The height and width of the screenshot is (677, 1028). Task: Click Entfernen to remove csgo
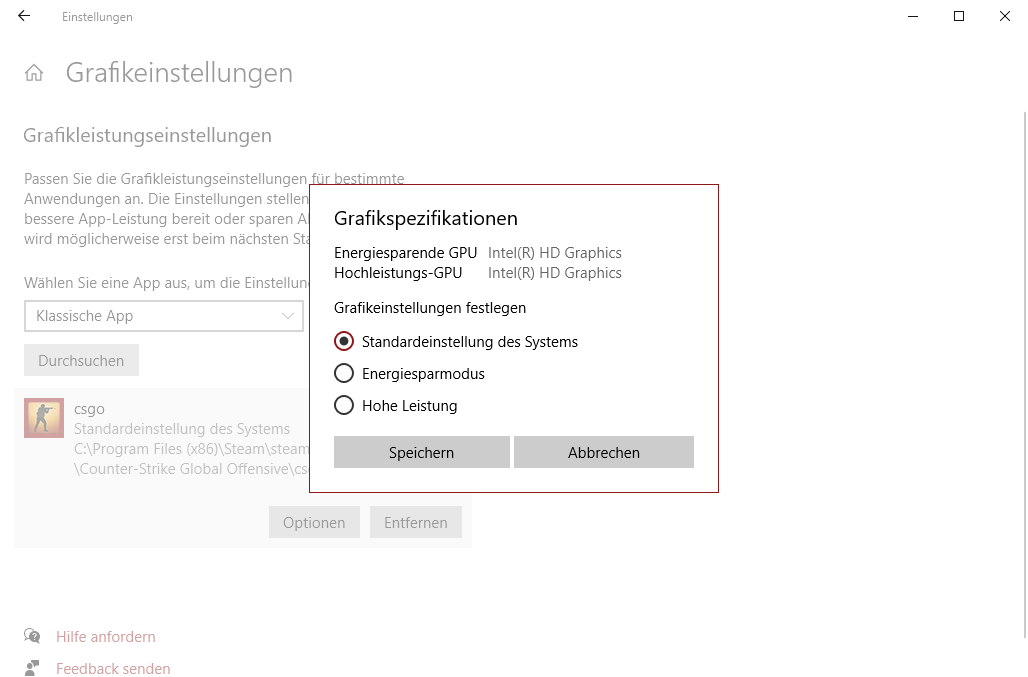coord(415,522)
